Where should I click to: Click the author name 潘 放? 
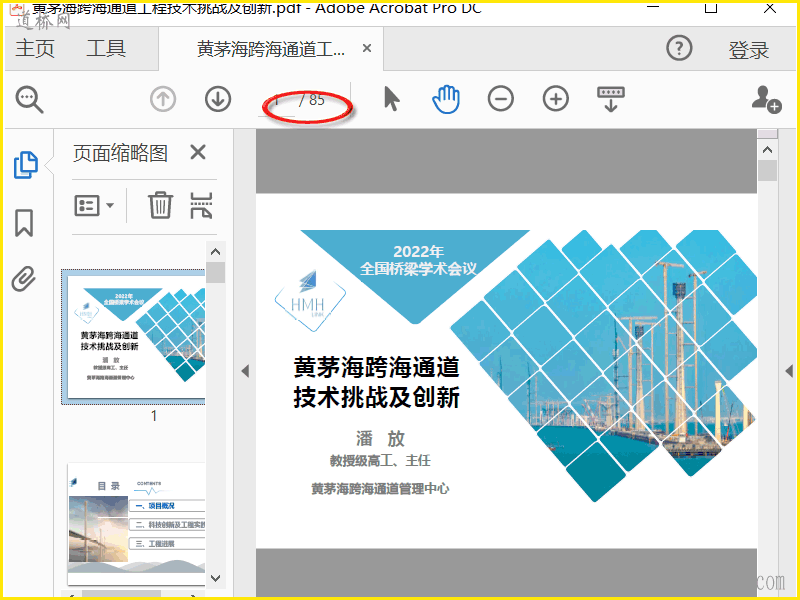click(x=380, y=438)
